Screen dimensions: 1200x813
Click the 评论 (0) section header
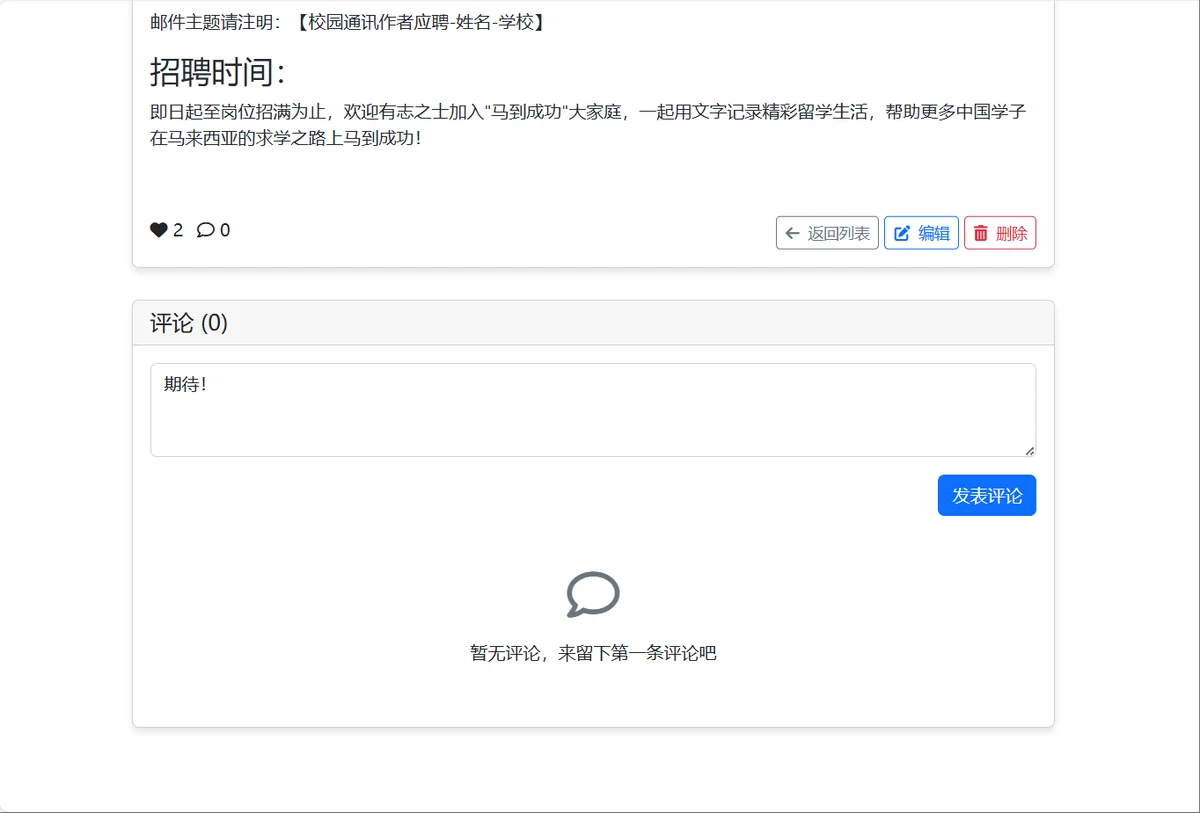coord(593,323)
